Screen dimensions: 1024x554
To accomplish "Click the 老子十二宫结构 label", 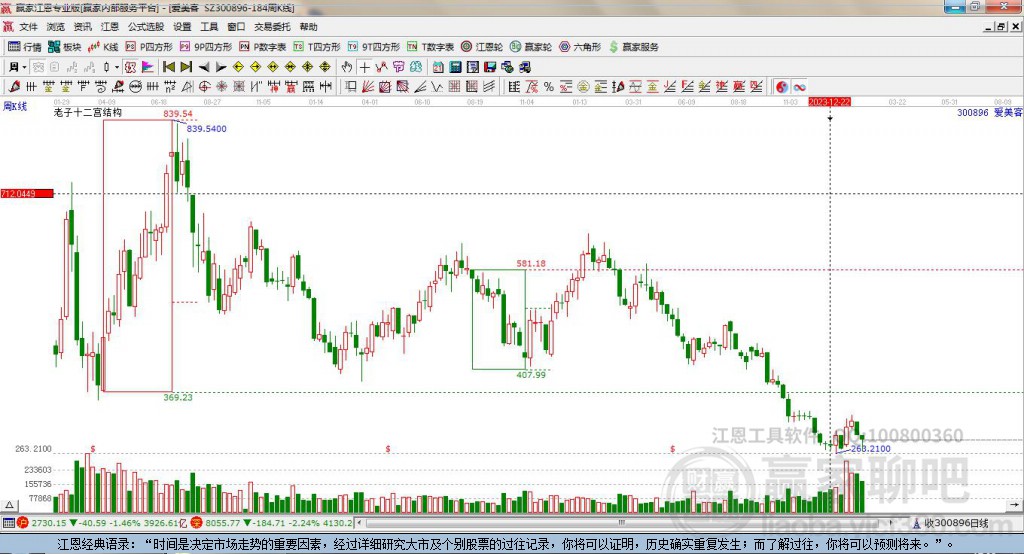I will [x=88, y=112].
